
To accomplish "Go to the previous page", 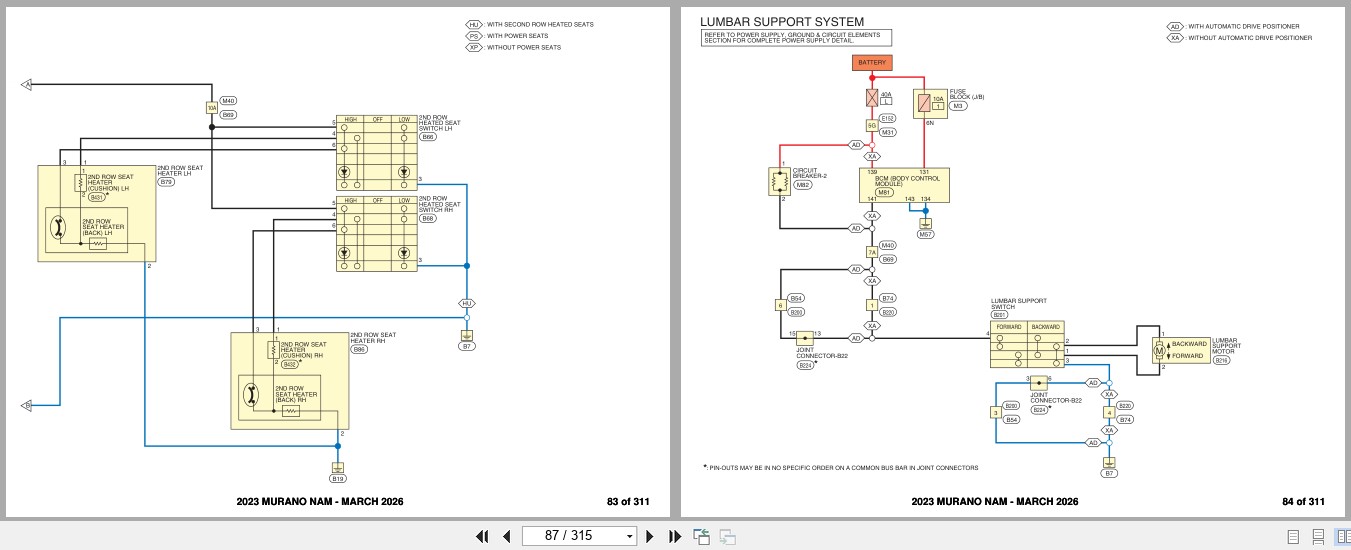I will coord(506,536).
